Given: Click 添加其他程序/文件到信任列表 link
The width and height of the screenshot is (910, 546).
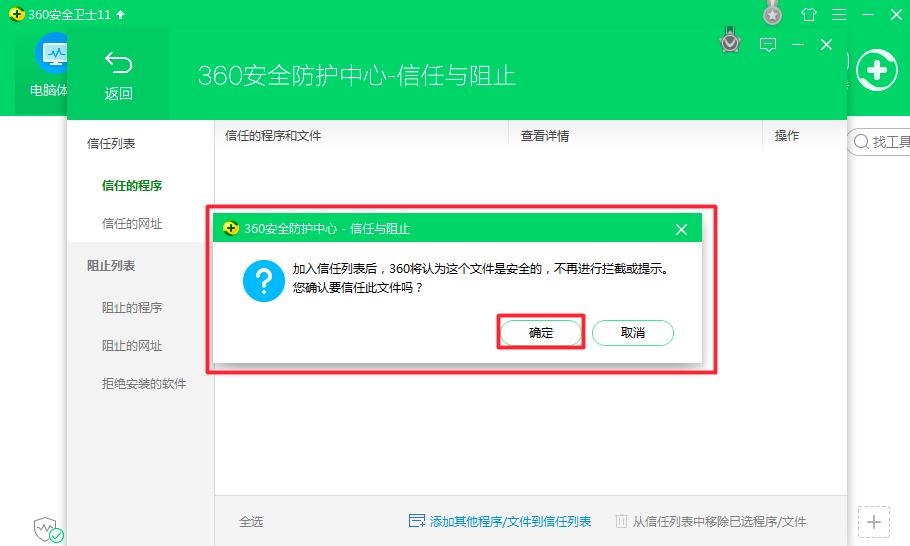Looking at the screenshot, I should click(510, 522).
